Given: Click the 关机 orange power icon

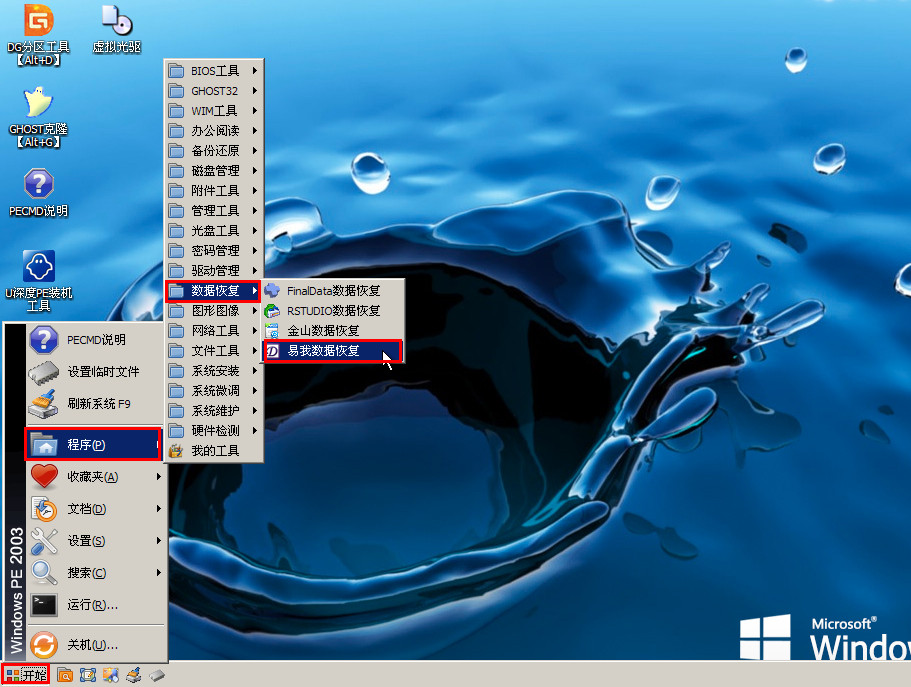Looking at the screenshot, I should [44, 645].
